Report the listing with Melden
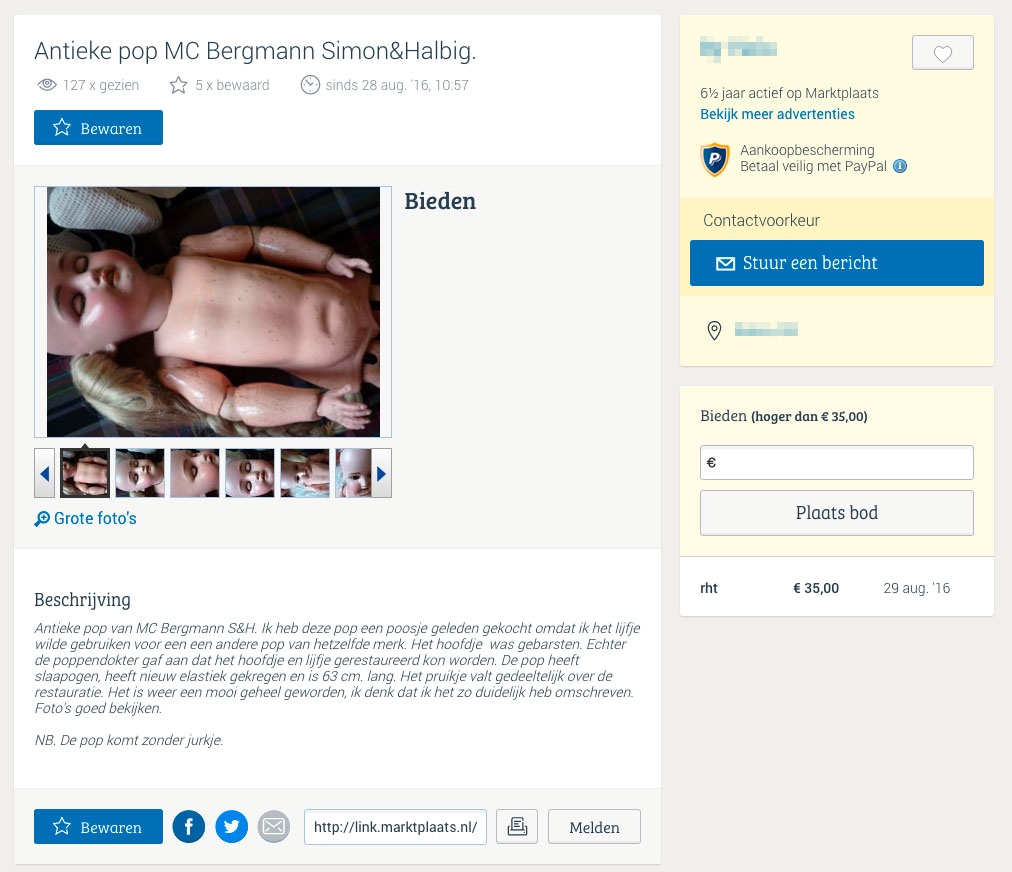 pos(594,826)
